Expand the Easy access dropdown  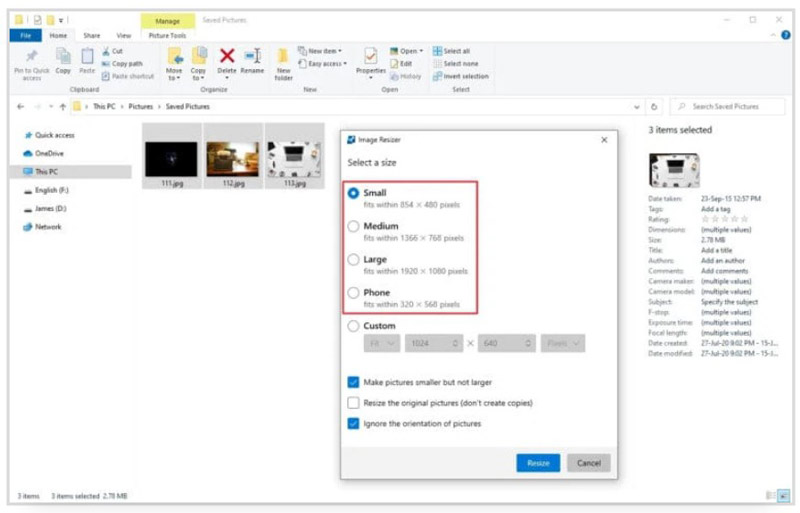[322, 64]
